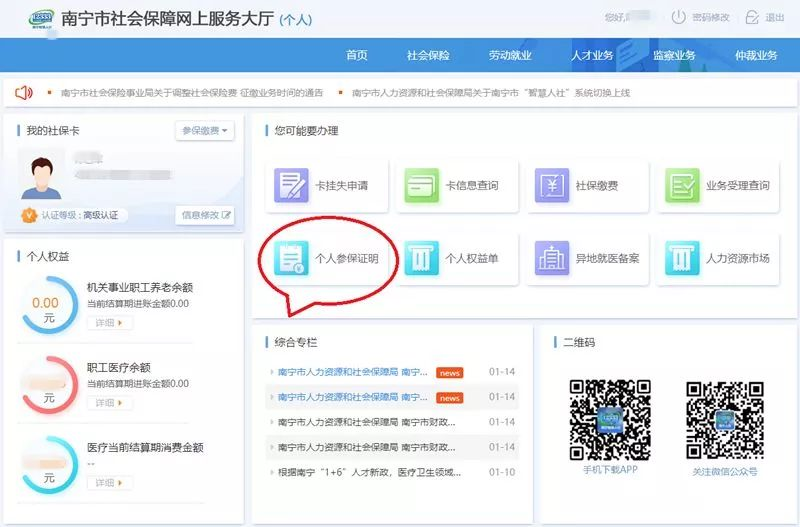Click the 卡挂失申请 icon
The width and height of the screenshot is (800, 527).
coord(293,186)
